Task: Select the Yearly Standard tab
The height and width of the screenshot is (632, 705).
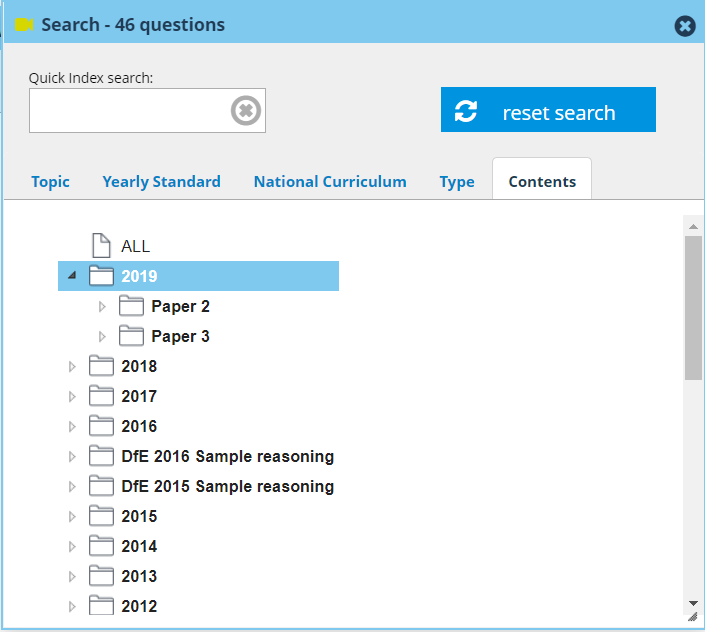Action: [x=161, y=181]
